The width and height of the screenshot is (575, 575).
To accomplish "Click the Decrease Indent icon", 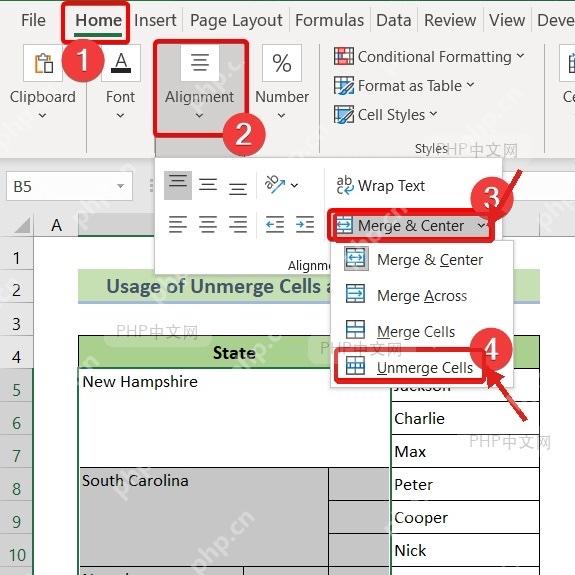I will pyautogui.click(x=275, y=224).
